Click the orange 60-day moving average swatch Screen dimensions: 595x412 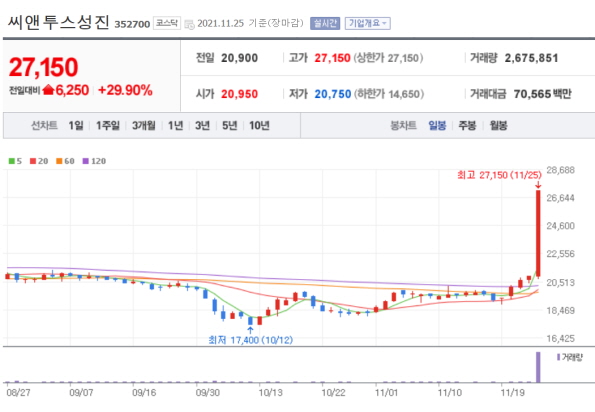59,161
